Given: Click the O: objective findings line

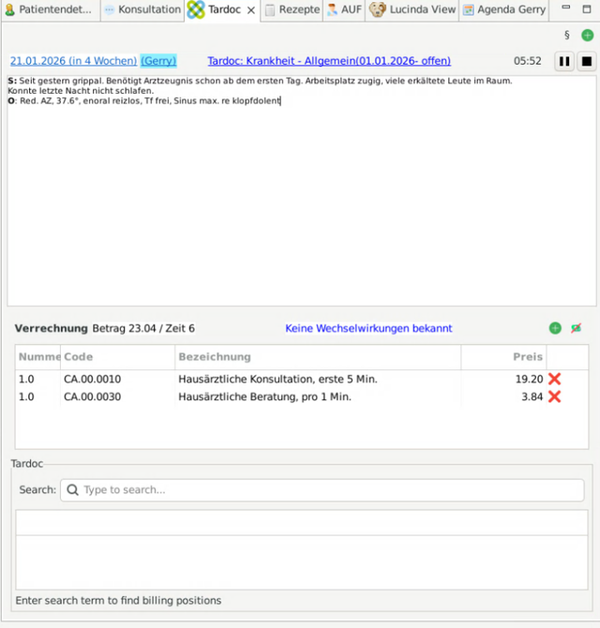Looking at the screenshot, I should [x=144, y=101].
